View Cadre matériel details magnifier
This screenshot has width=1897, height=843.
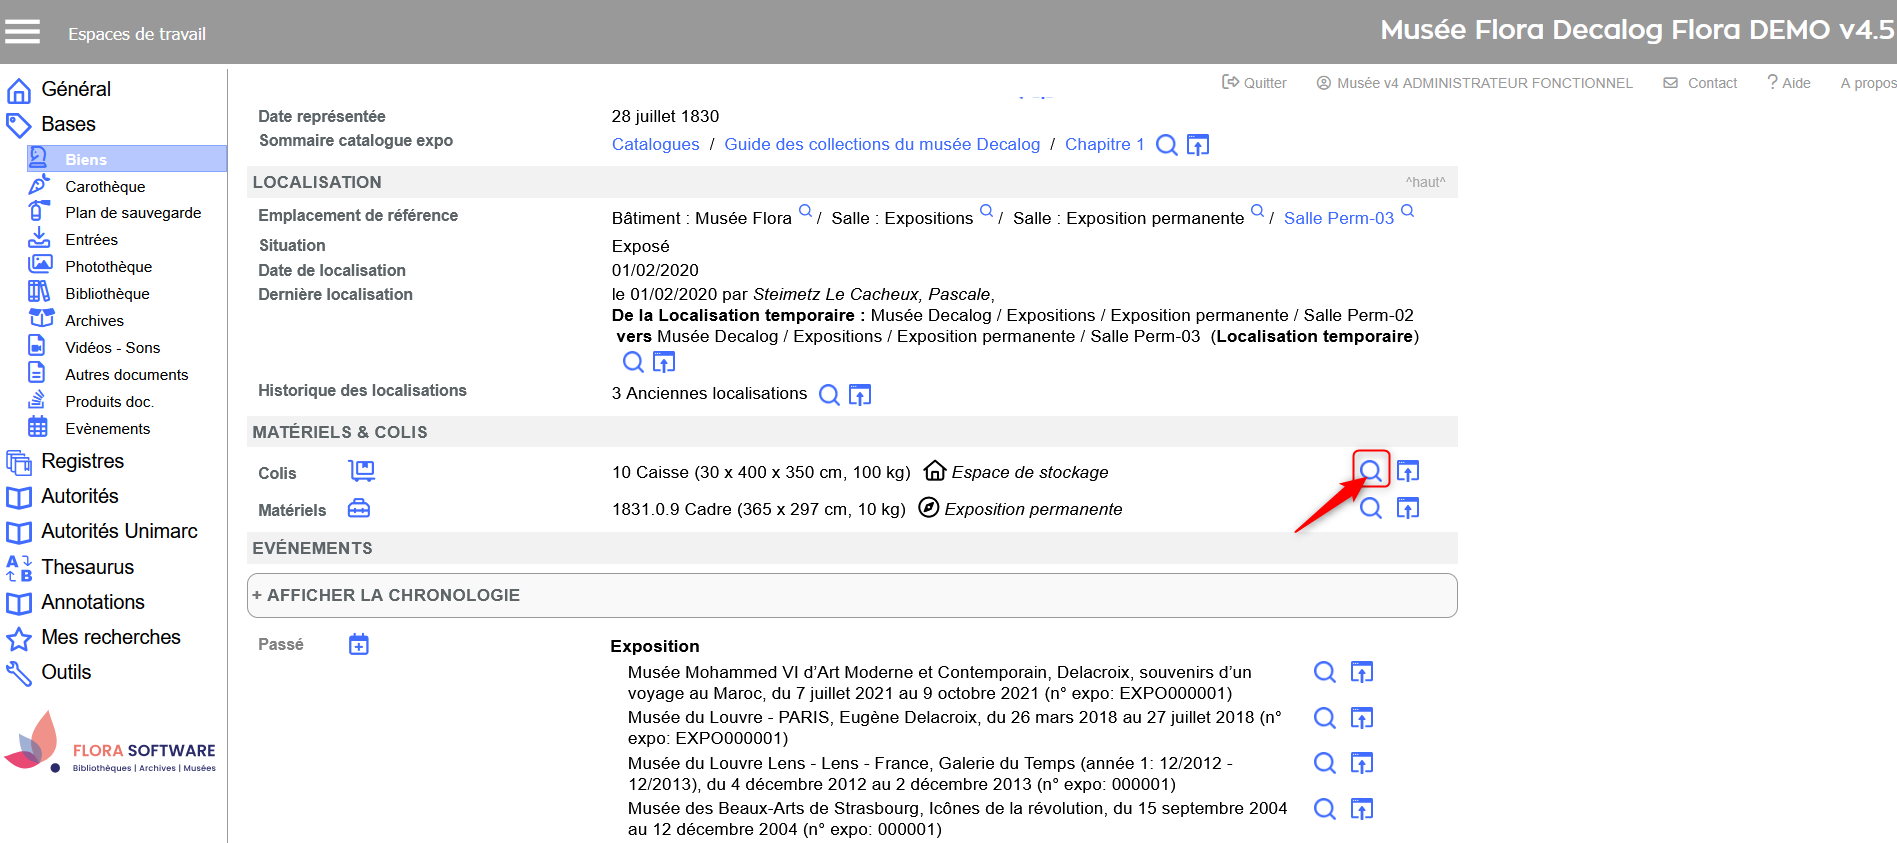coord(1371,508)
